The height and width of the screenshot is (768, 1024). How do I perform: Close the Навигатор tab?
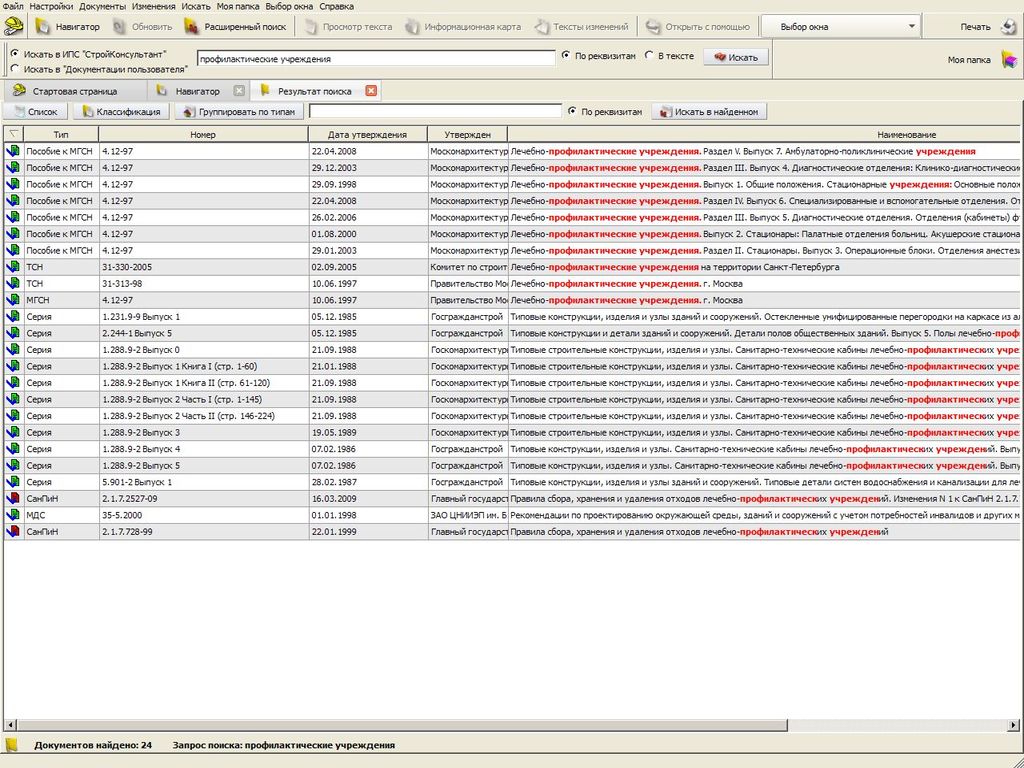pyautogui.click(x=239, y=91)
